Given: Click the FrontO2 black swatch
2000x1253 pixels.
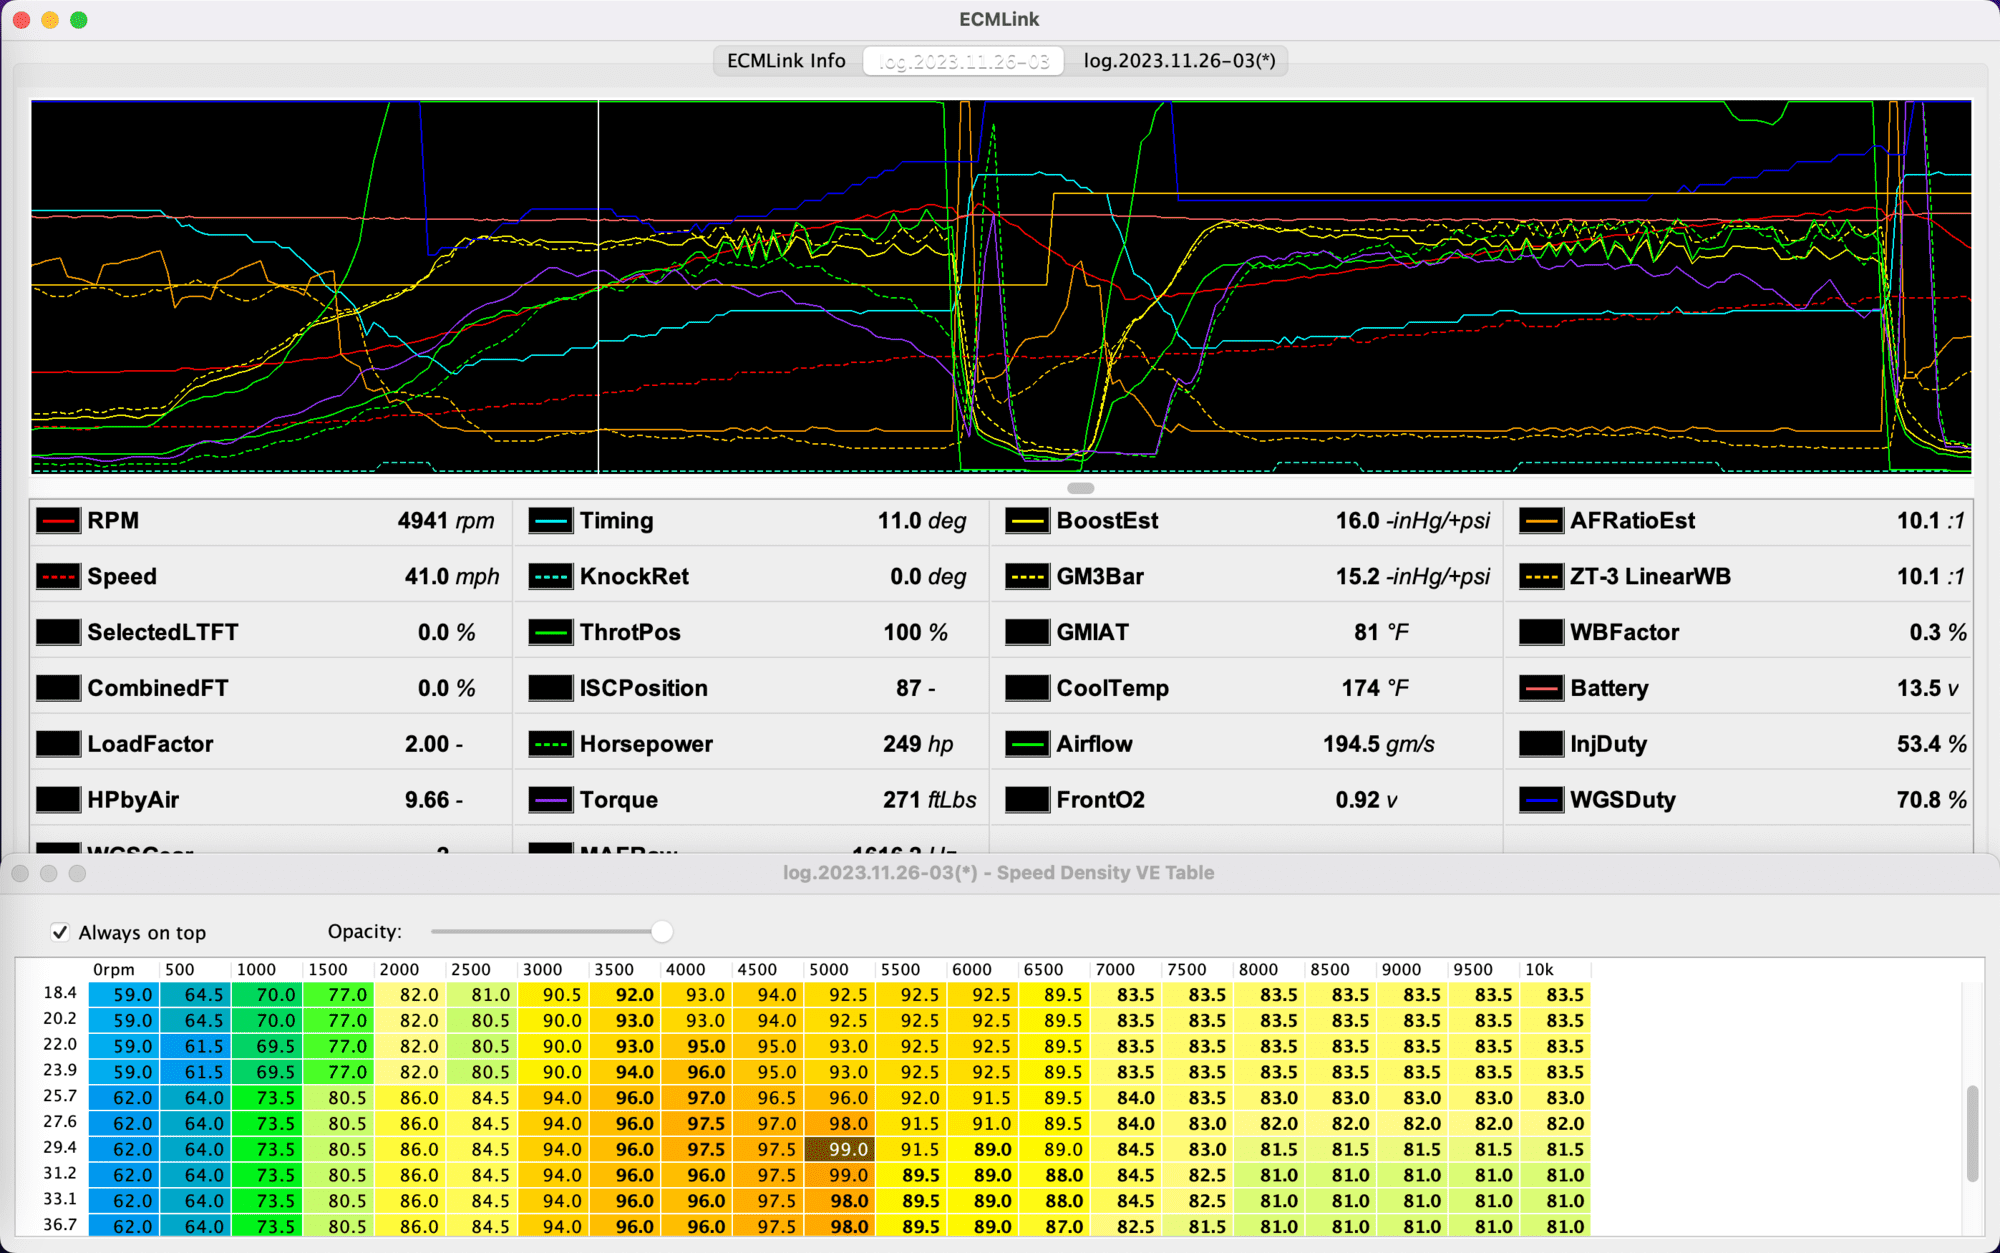Looking at the screenshot, I should (1027, 800).
